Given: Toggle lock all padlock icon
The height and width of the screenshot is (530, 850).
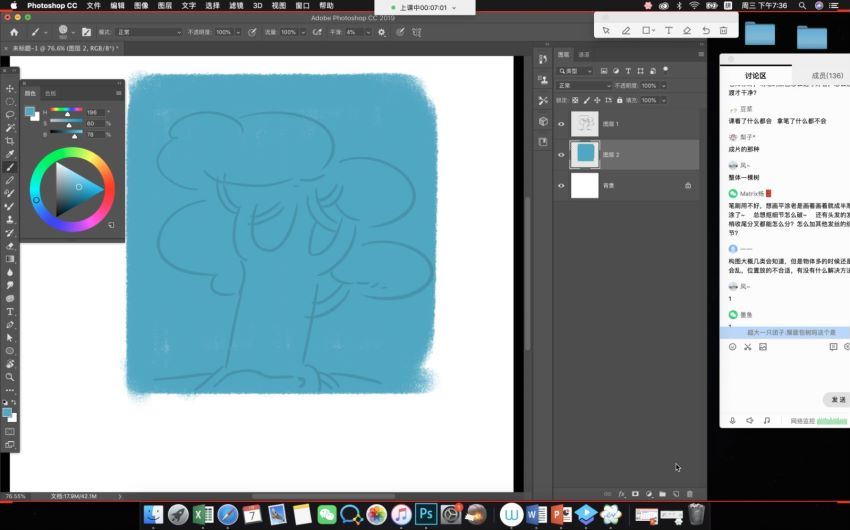Looking at the screenshot, I should click(620, 100).
